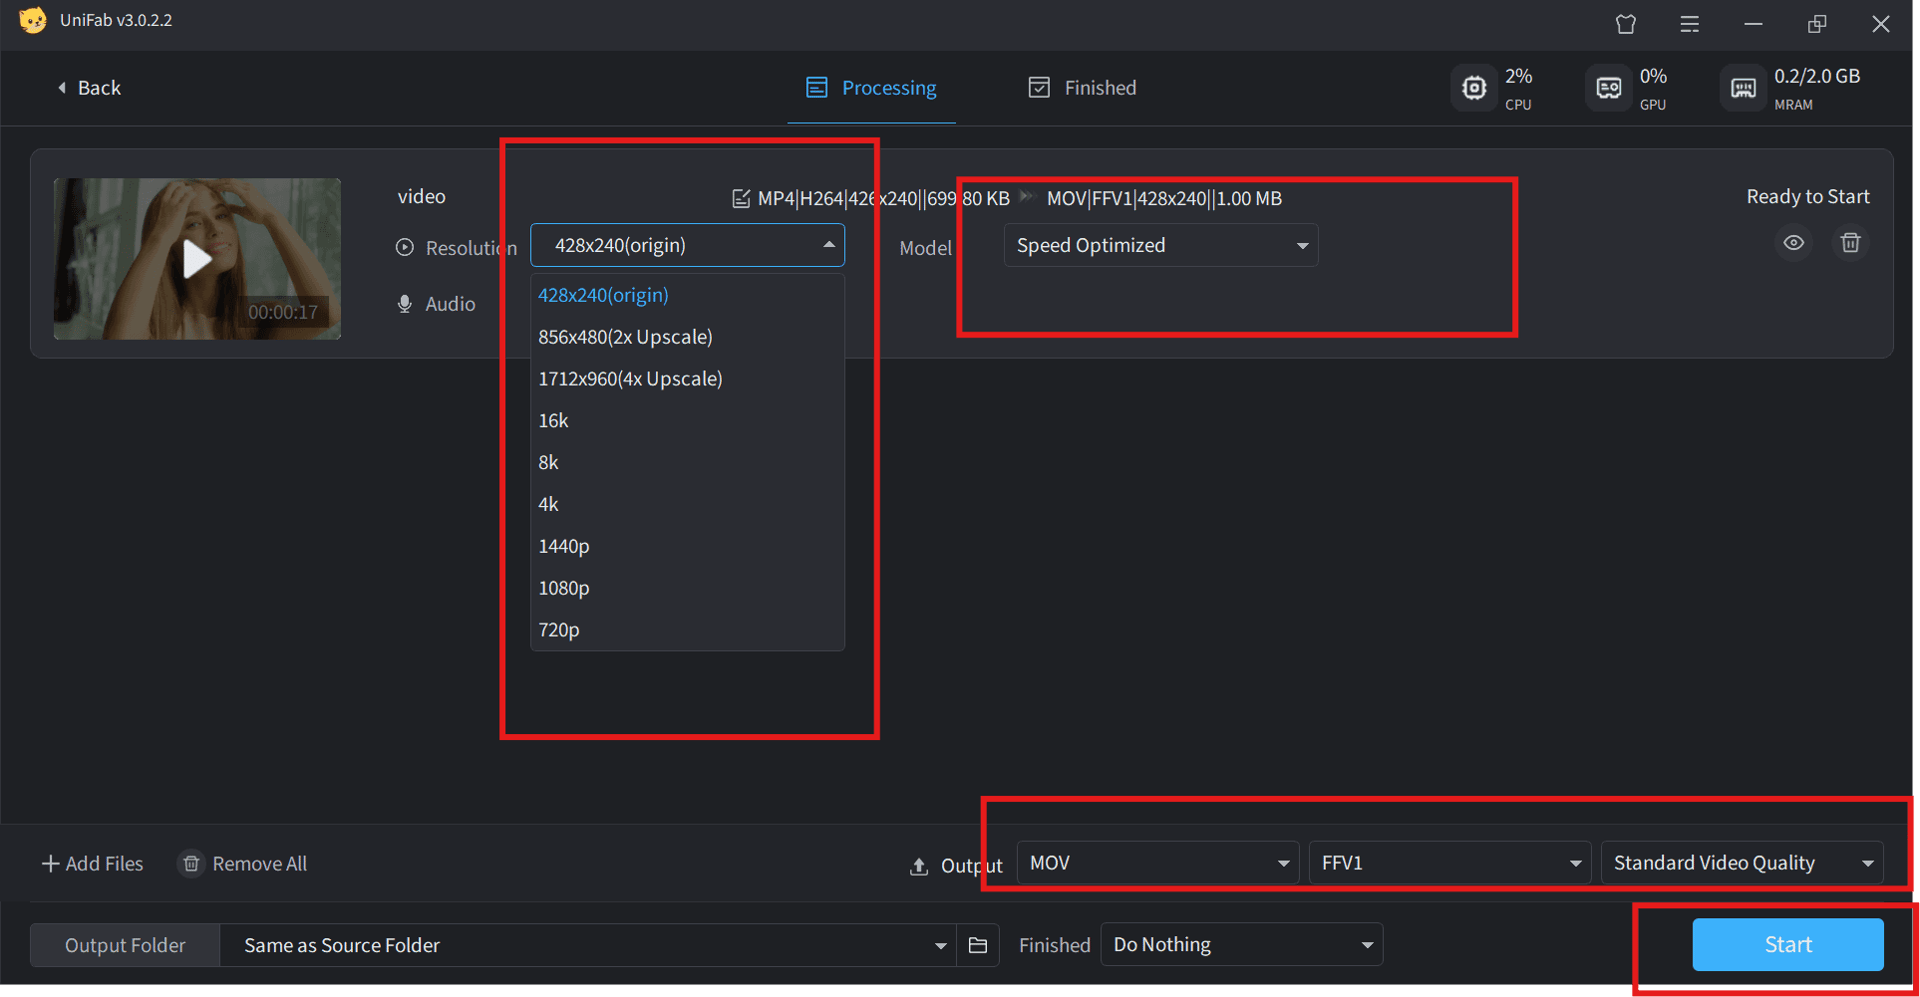This screenshot has height=997, width=1920.
Task: Select 4k resolution option
Action: [x=687, y=505]
